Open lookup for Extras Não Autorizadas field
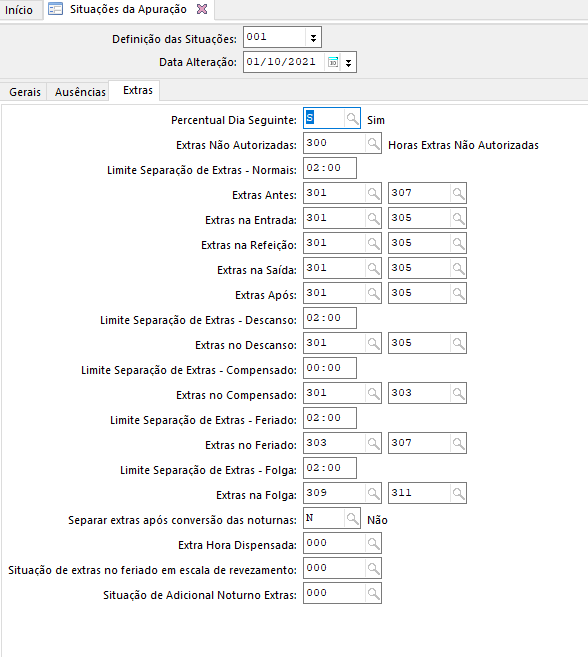588x657 pixels. tap(373, 144)
